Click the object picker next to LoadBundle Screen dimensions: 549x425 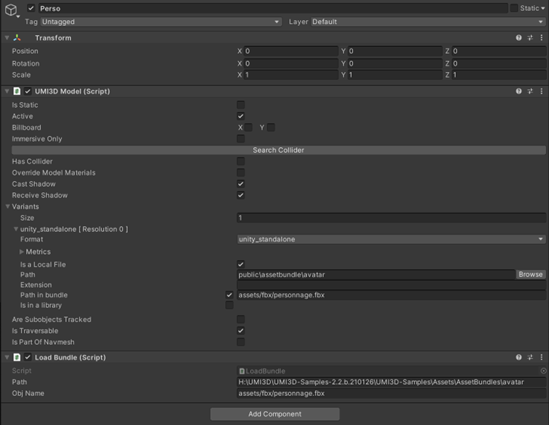click(543, 371)
